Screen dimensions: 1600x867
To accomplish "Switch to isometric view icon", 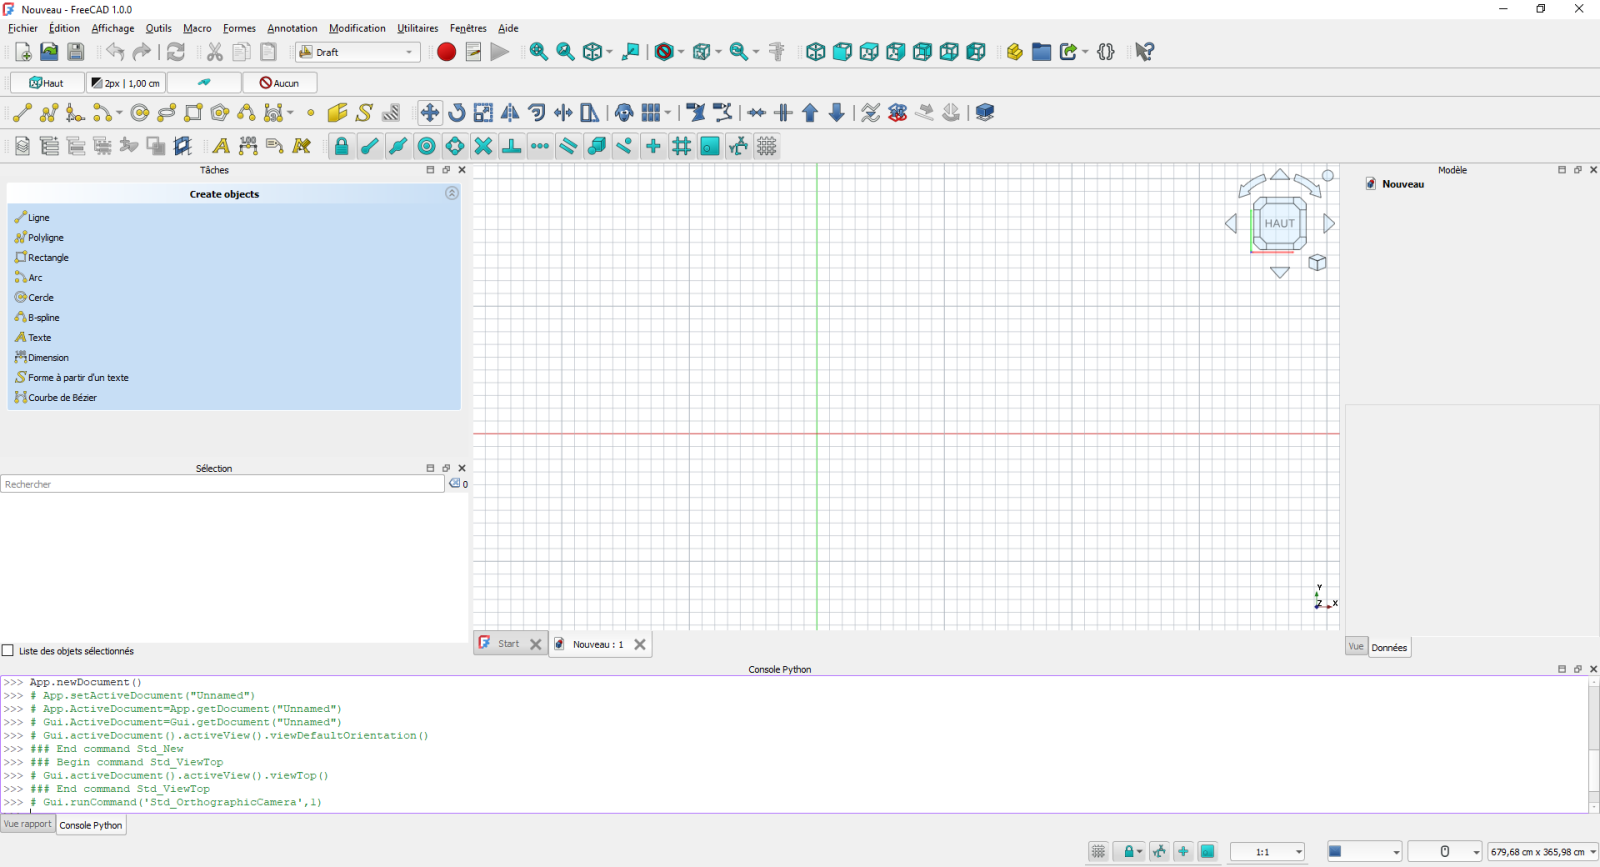I will tap(816, 52).
